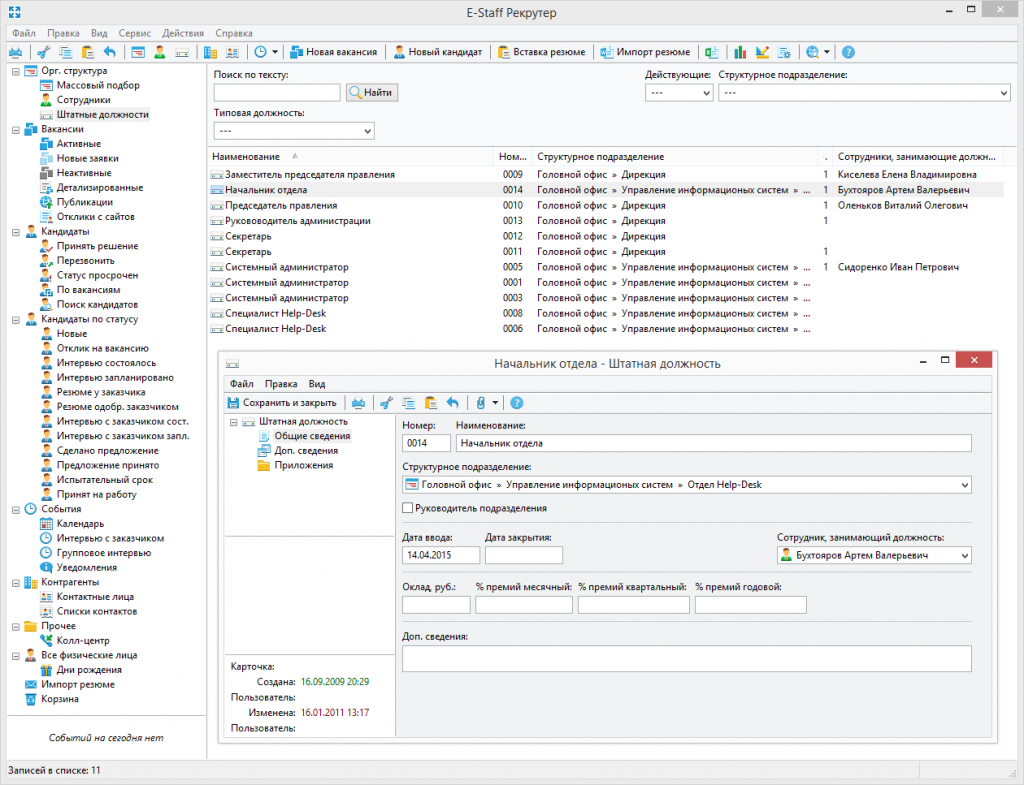Click the Найти search button

point(372,93)
